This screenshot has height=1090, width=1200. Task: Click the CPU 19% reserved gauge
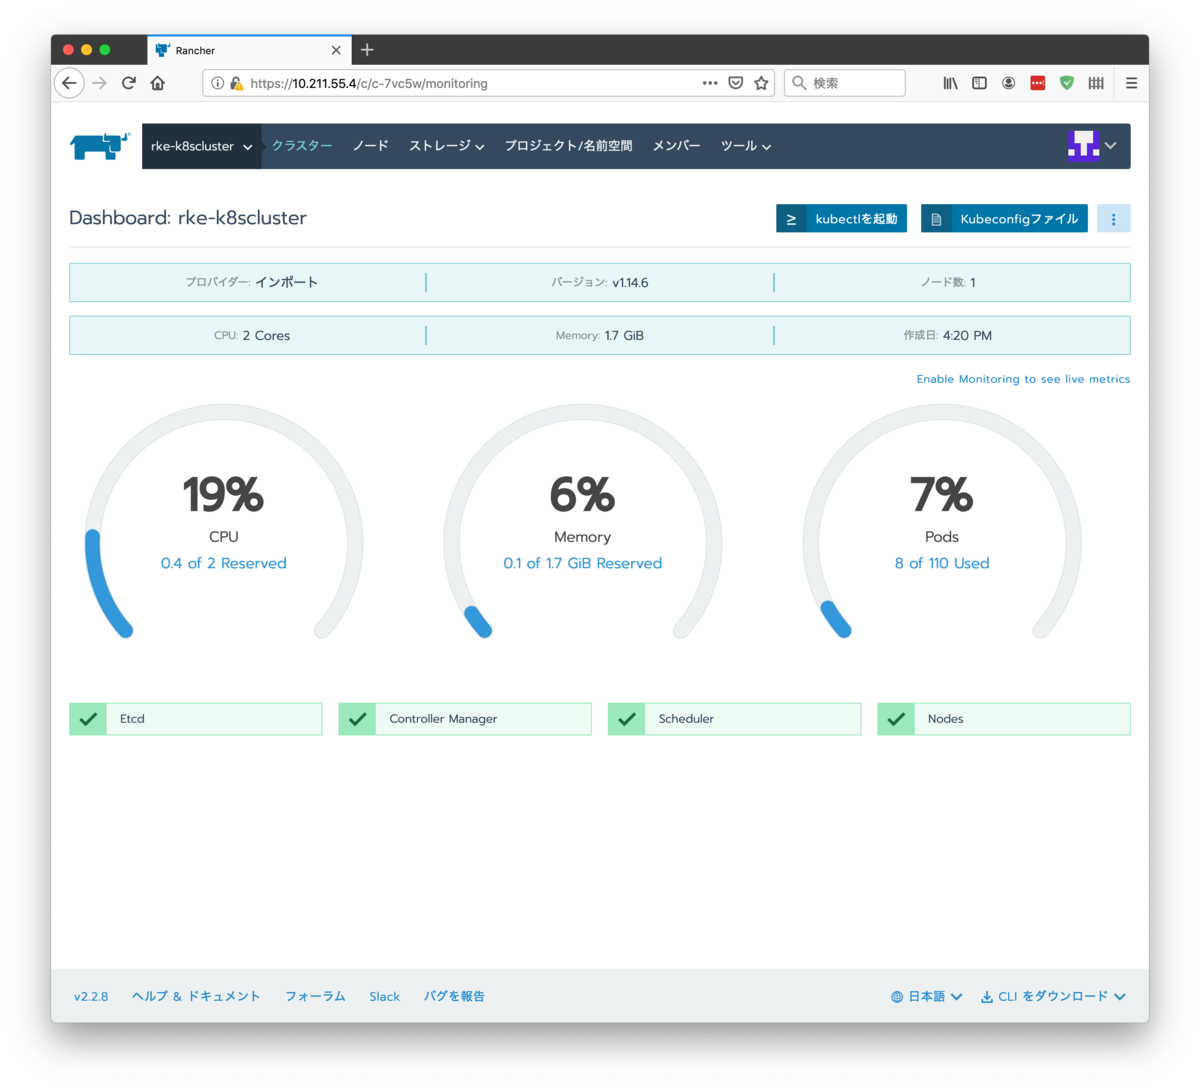pos(224,522)
